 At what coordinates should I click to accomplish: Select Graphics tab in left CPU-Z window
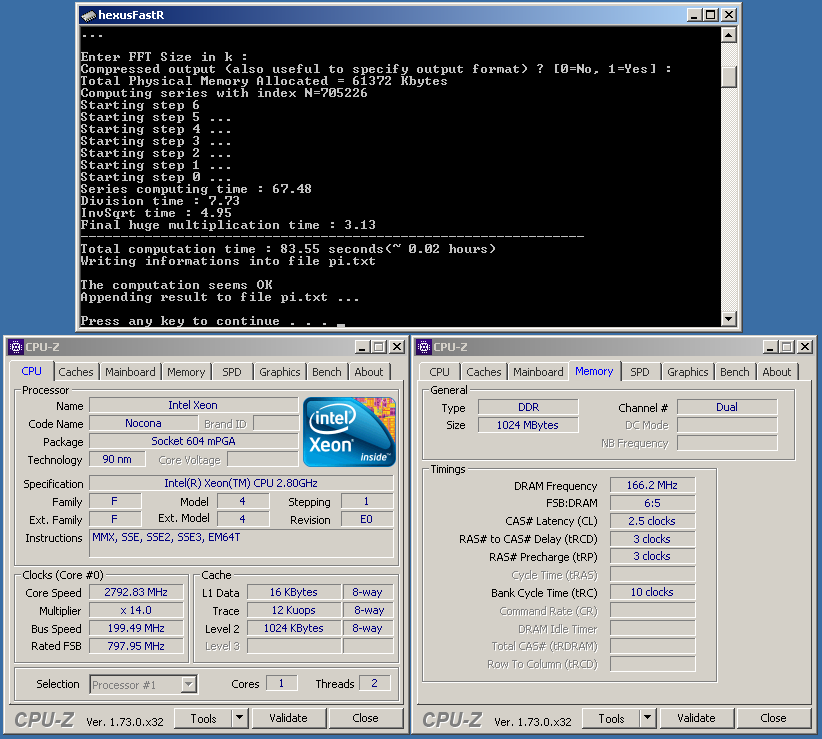coord(279,372)
